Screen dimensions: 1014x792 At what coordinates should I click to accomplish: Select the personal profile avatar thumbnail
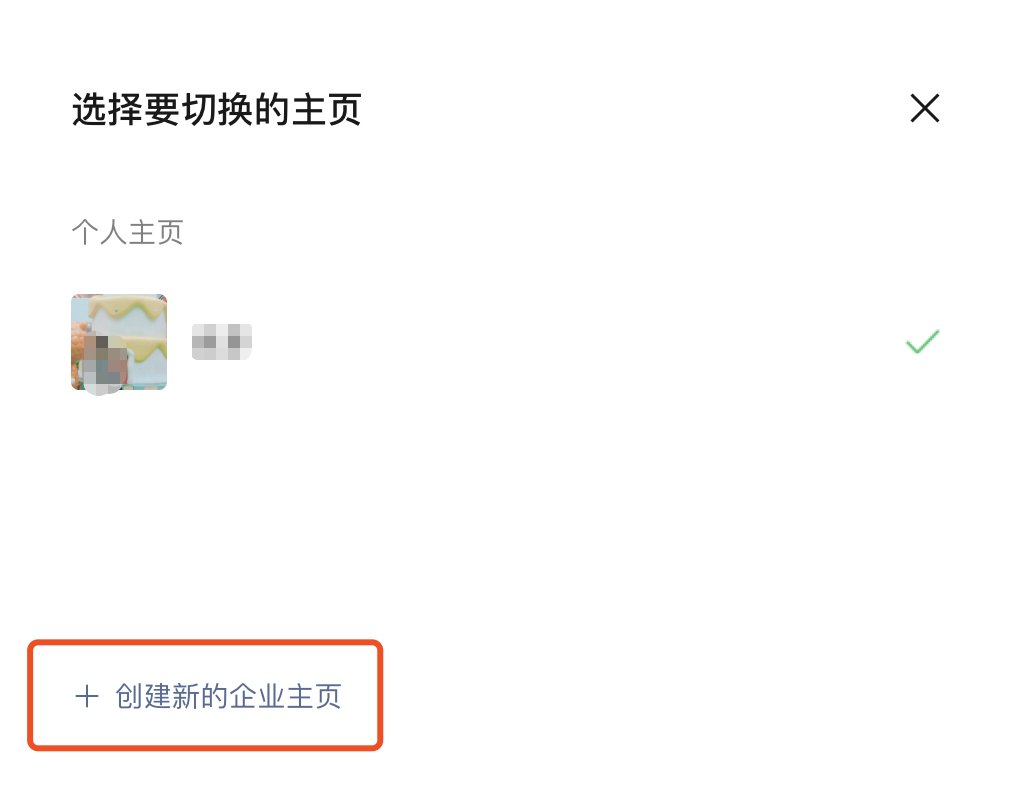point(119,342)
